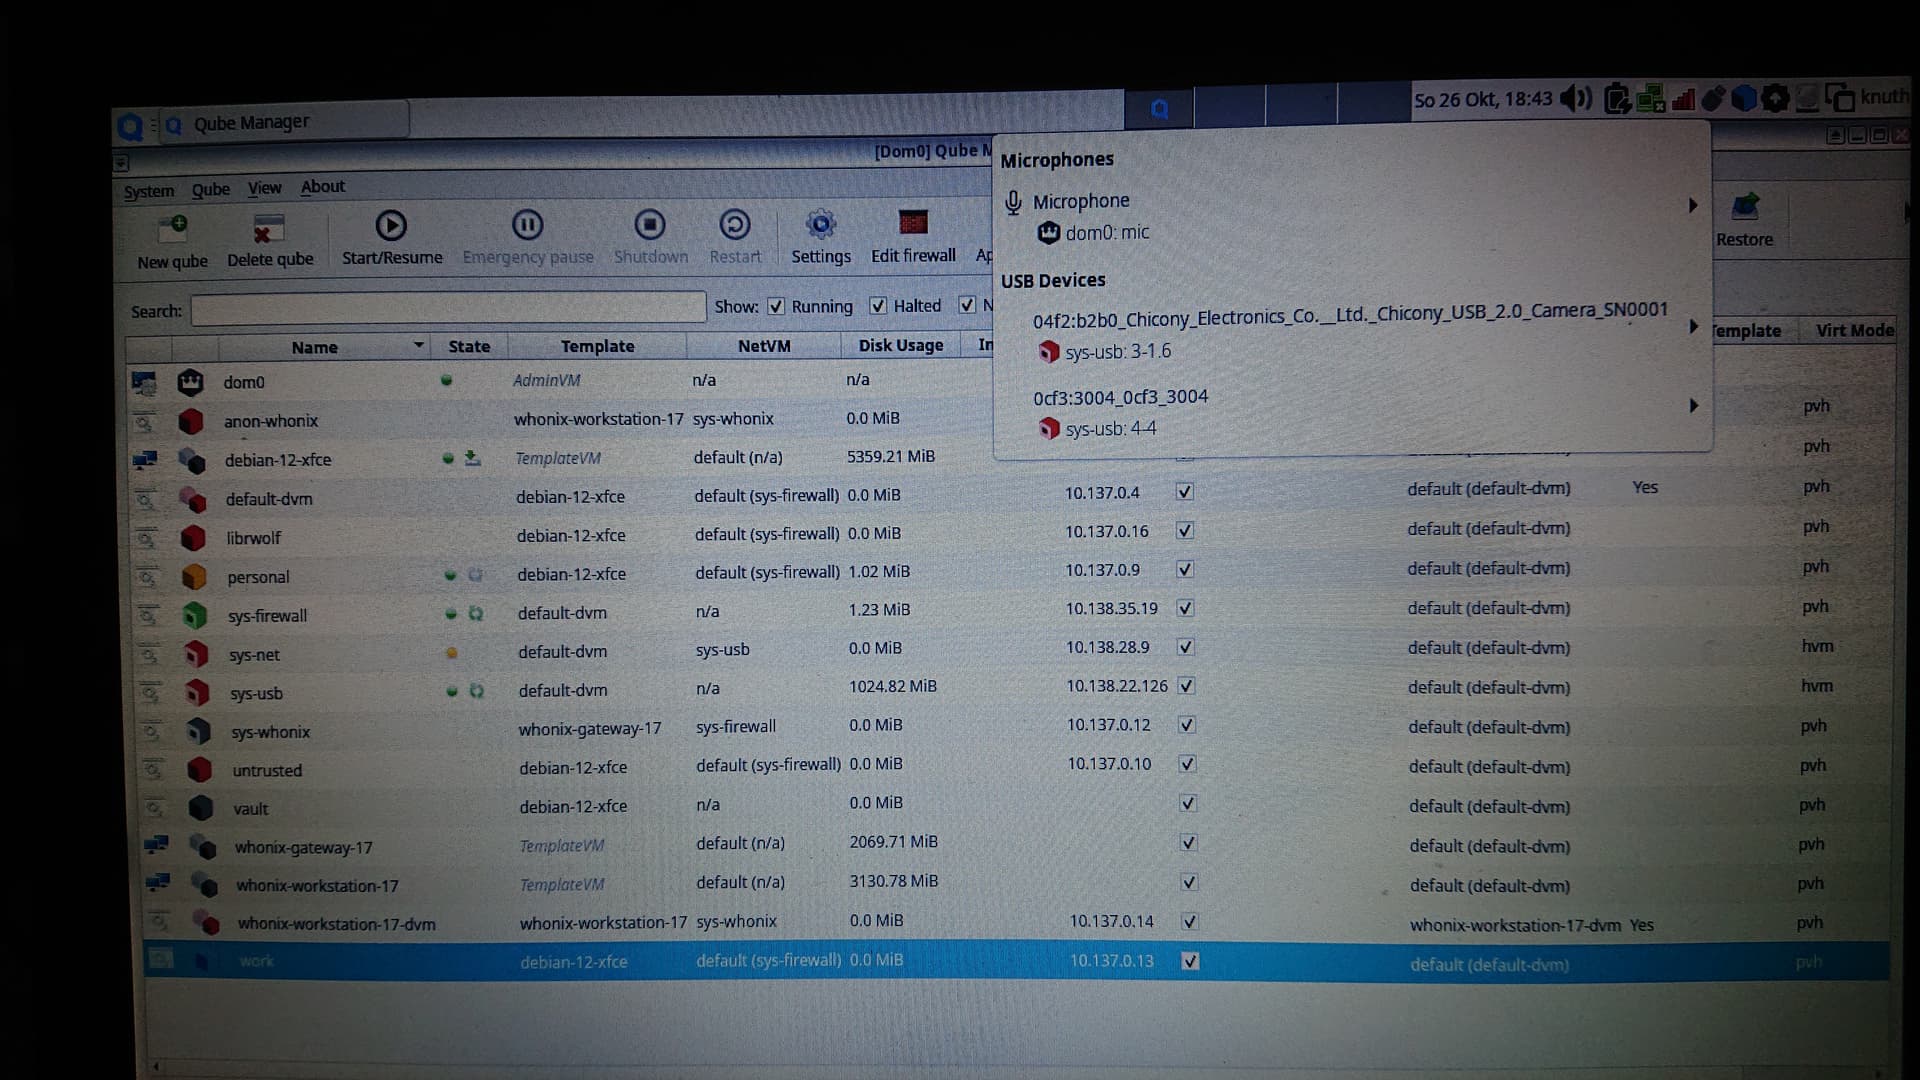Expand the Microphone submenu arrow
Screen dimensions: 1920x1080
pos(1692,205)
